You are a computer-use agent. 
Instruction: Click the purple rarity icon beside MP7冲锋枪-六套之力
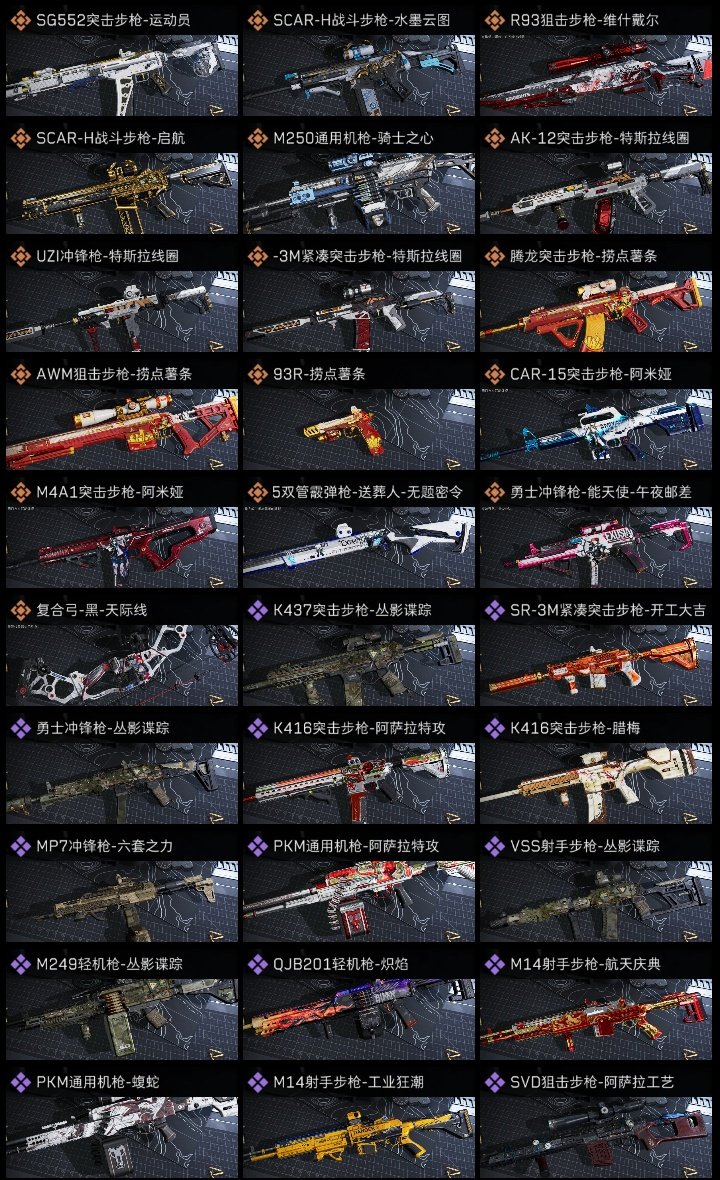pyautogui.click(x=20, y=846)
